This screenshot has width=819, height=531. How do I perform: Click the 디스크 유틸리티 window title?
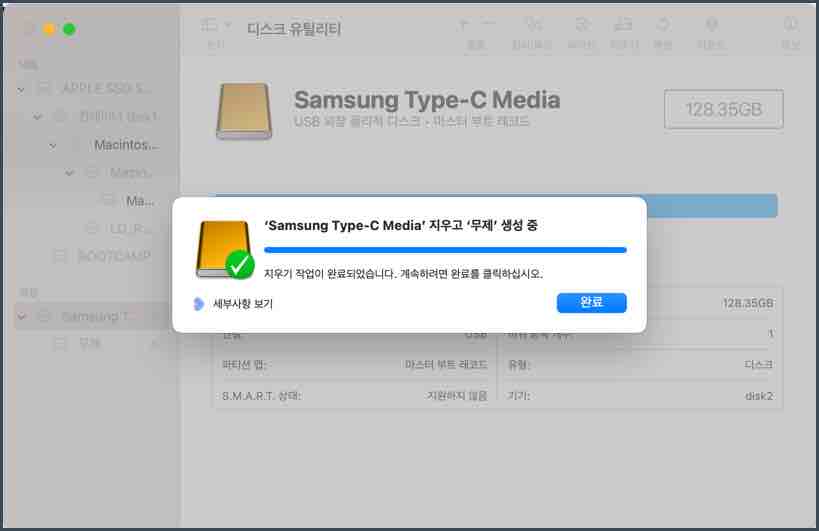pos(294,29)
